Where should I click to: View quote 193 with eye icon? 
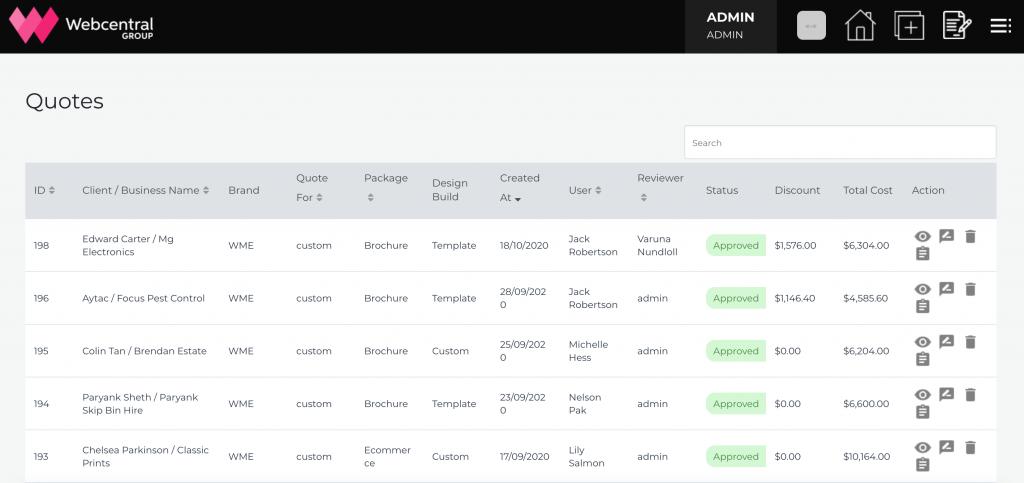[922, 448]
